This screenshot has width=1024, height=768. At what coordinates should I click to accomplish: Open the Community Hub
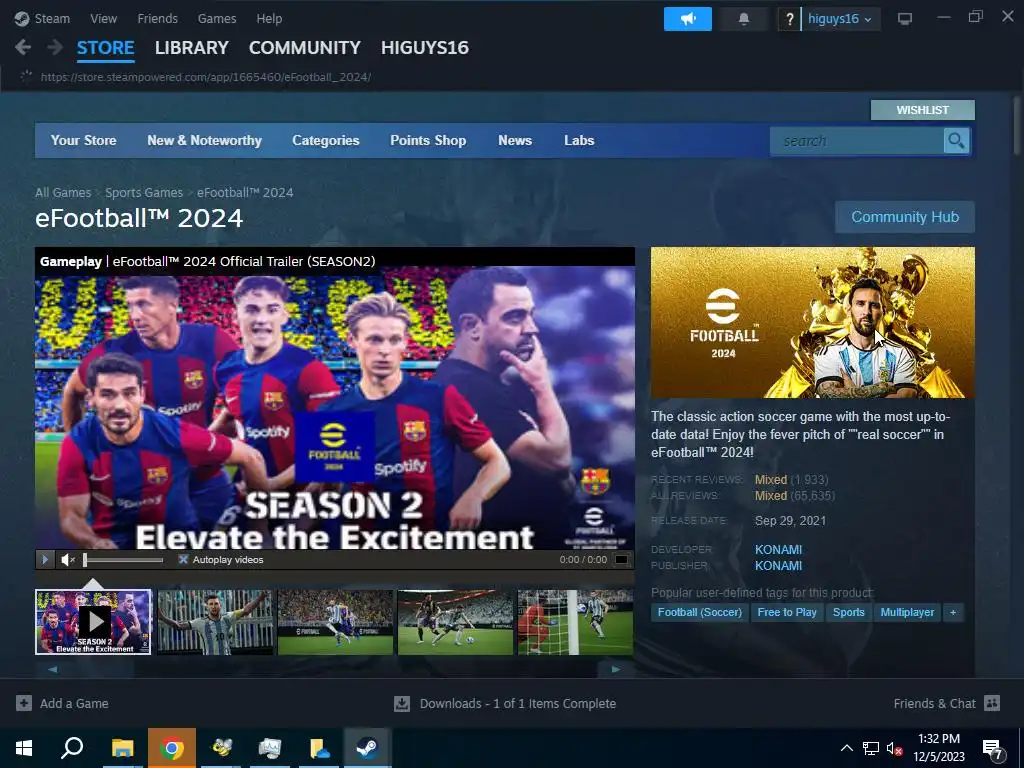[904, 217]
